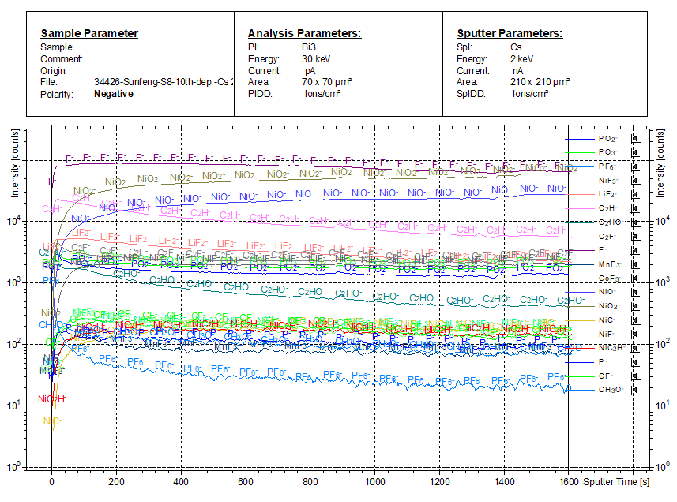
Task: Select the CH3O- legend entry at the bottom
Action: [x=609, y=389]
